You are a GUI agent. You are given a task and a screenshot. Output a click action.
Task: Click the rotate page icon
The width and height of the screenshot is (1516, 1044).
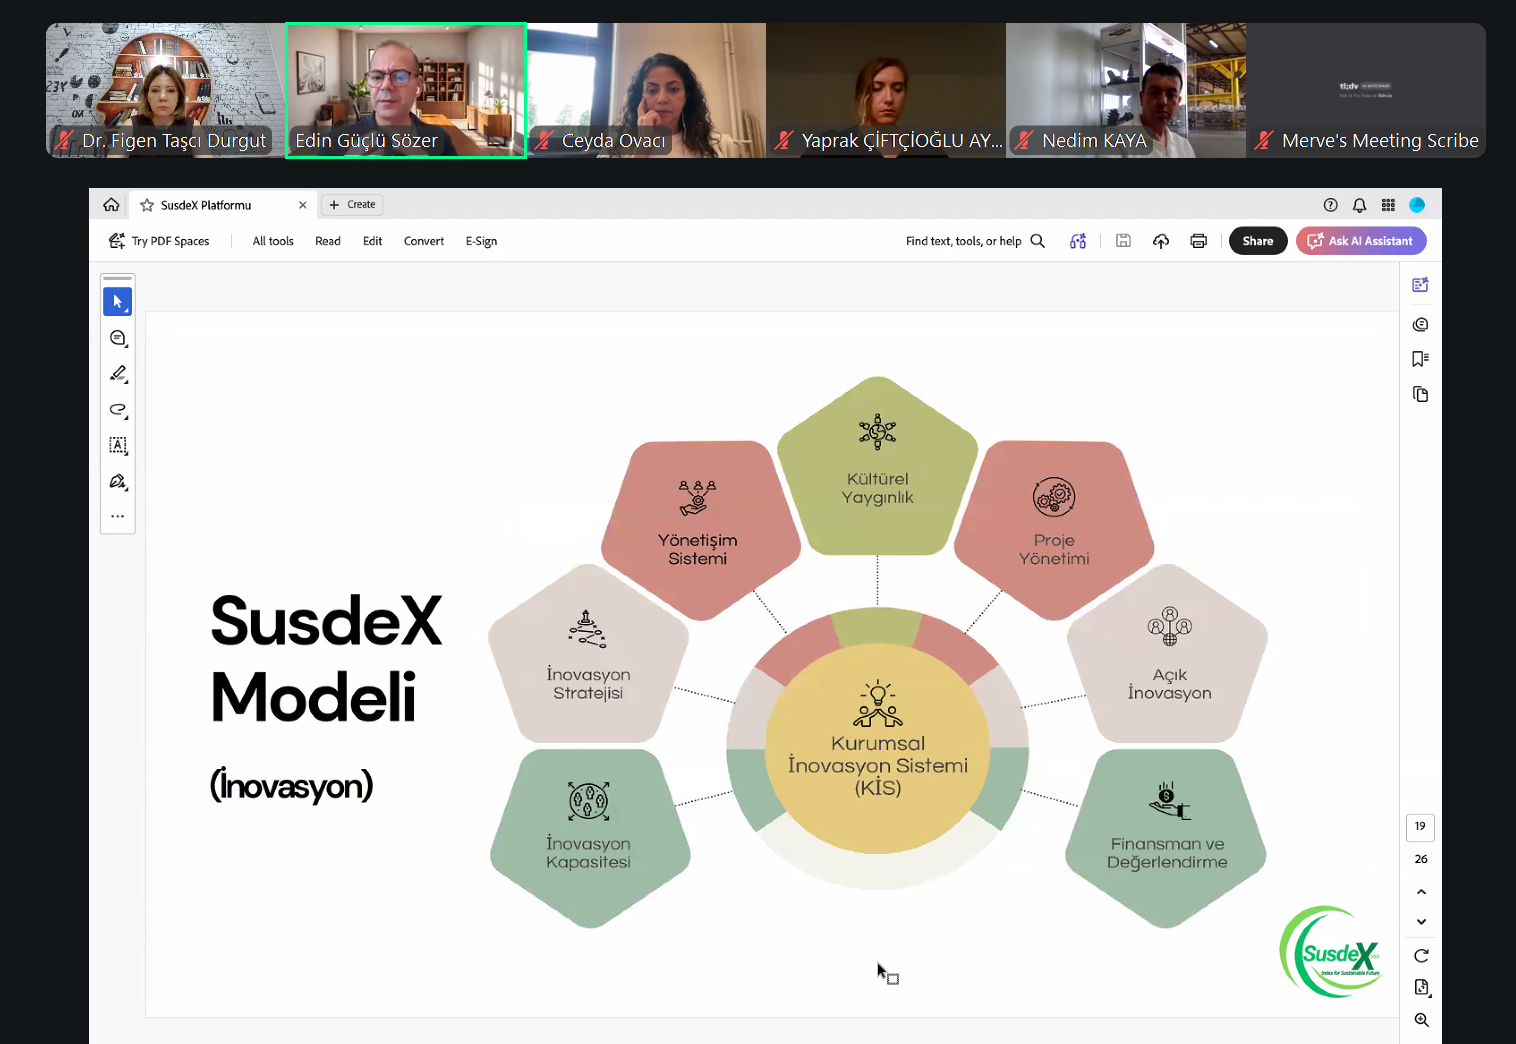[1421, 956]
